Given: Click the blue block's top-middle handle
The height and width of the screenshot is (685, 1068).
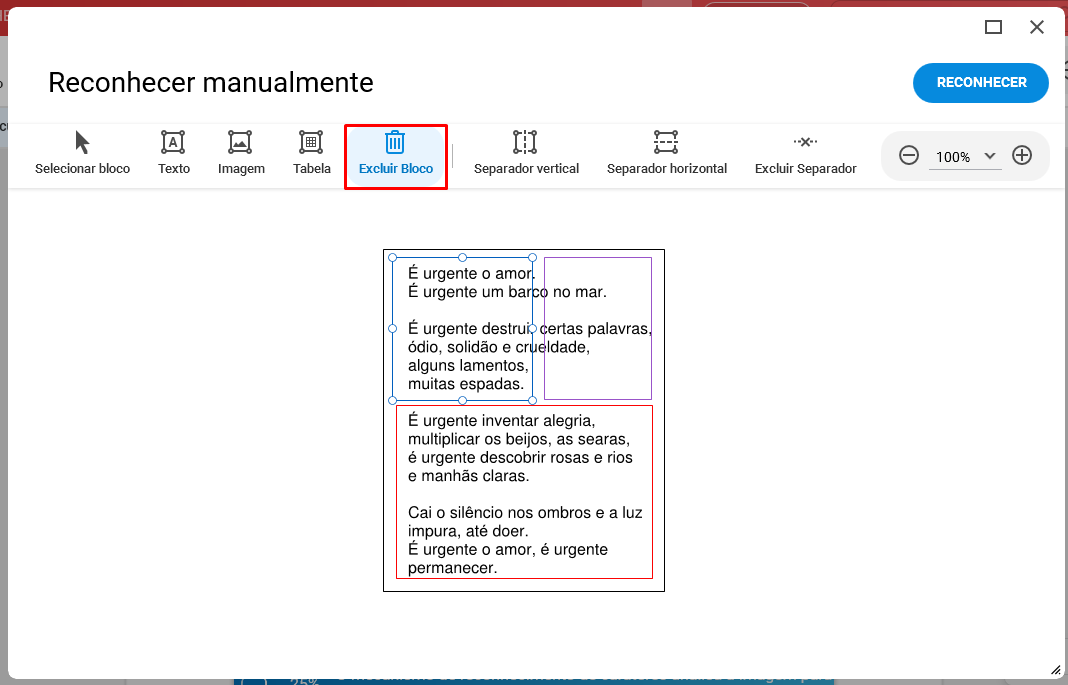Looking at the screenshot, I should click(x=462, y=257).
